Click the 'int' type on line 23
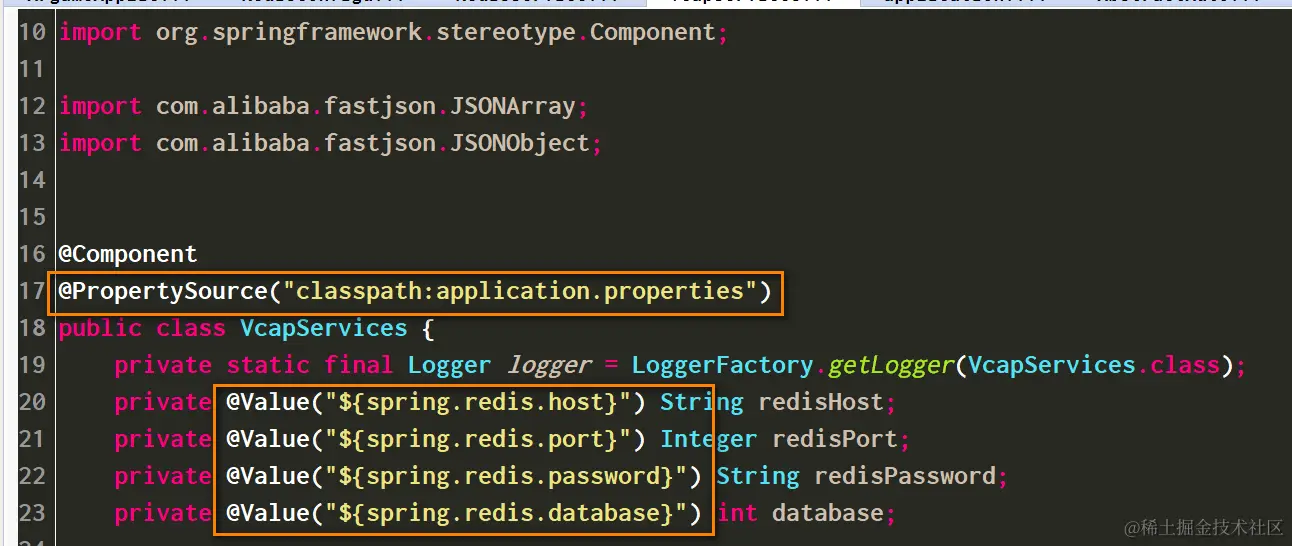The height and width of the screenshot is (546, 1292). coord(738,514)
